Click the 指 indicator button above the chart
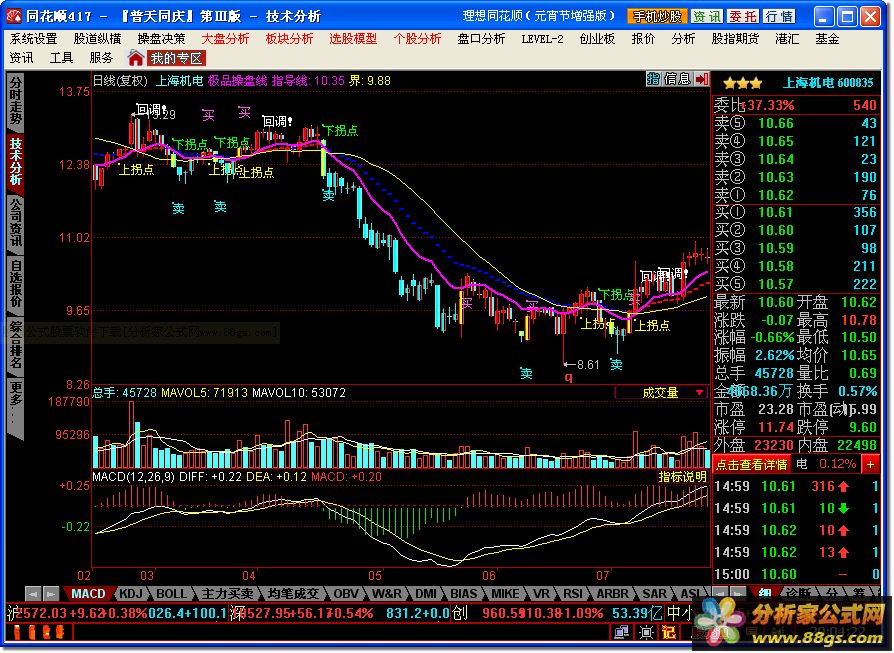 click(653, 79)
